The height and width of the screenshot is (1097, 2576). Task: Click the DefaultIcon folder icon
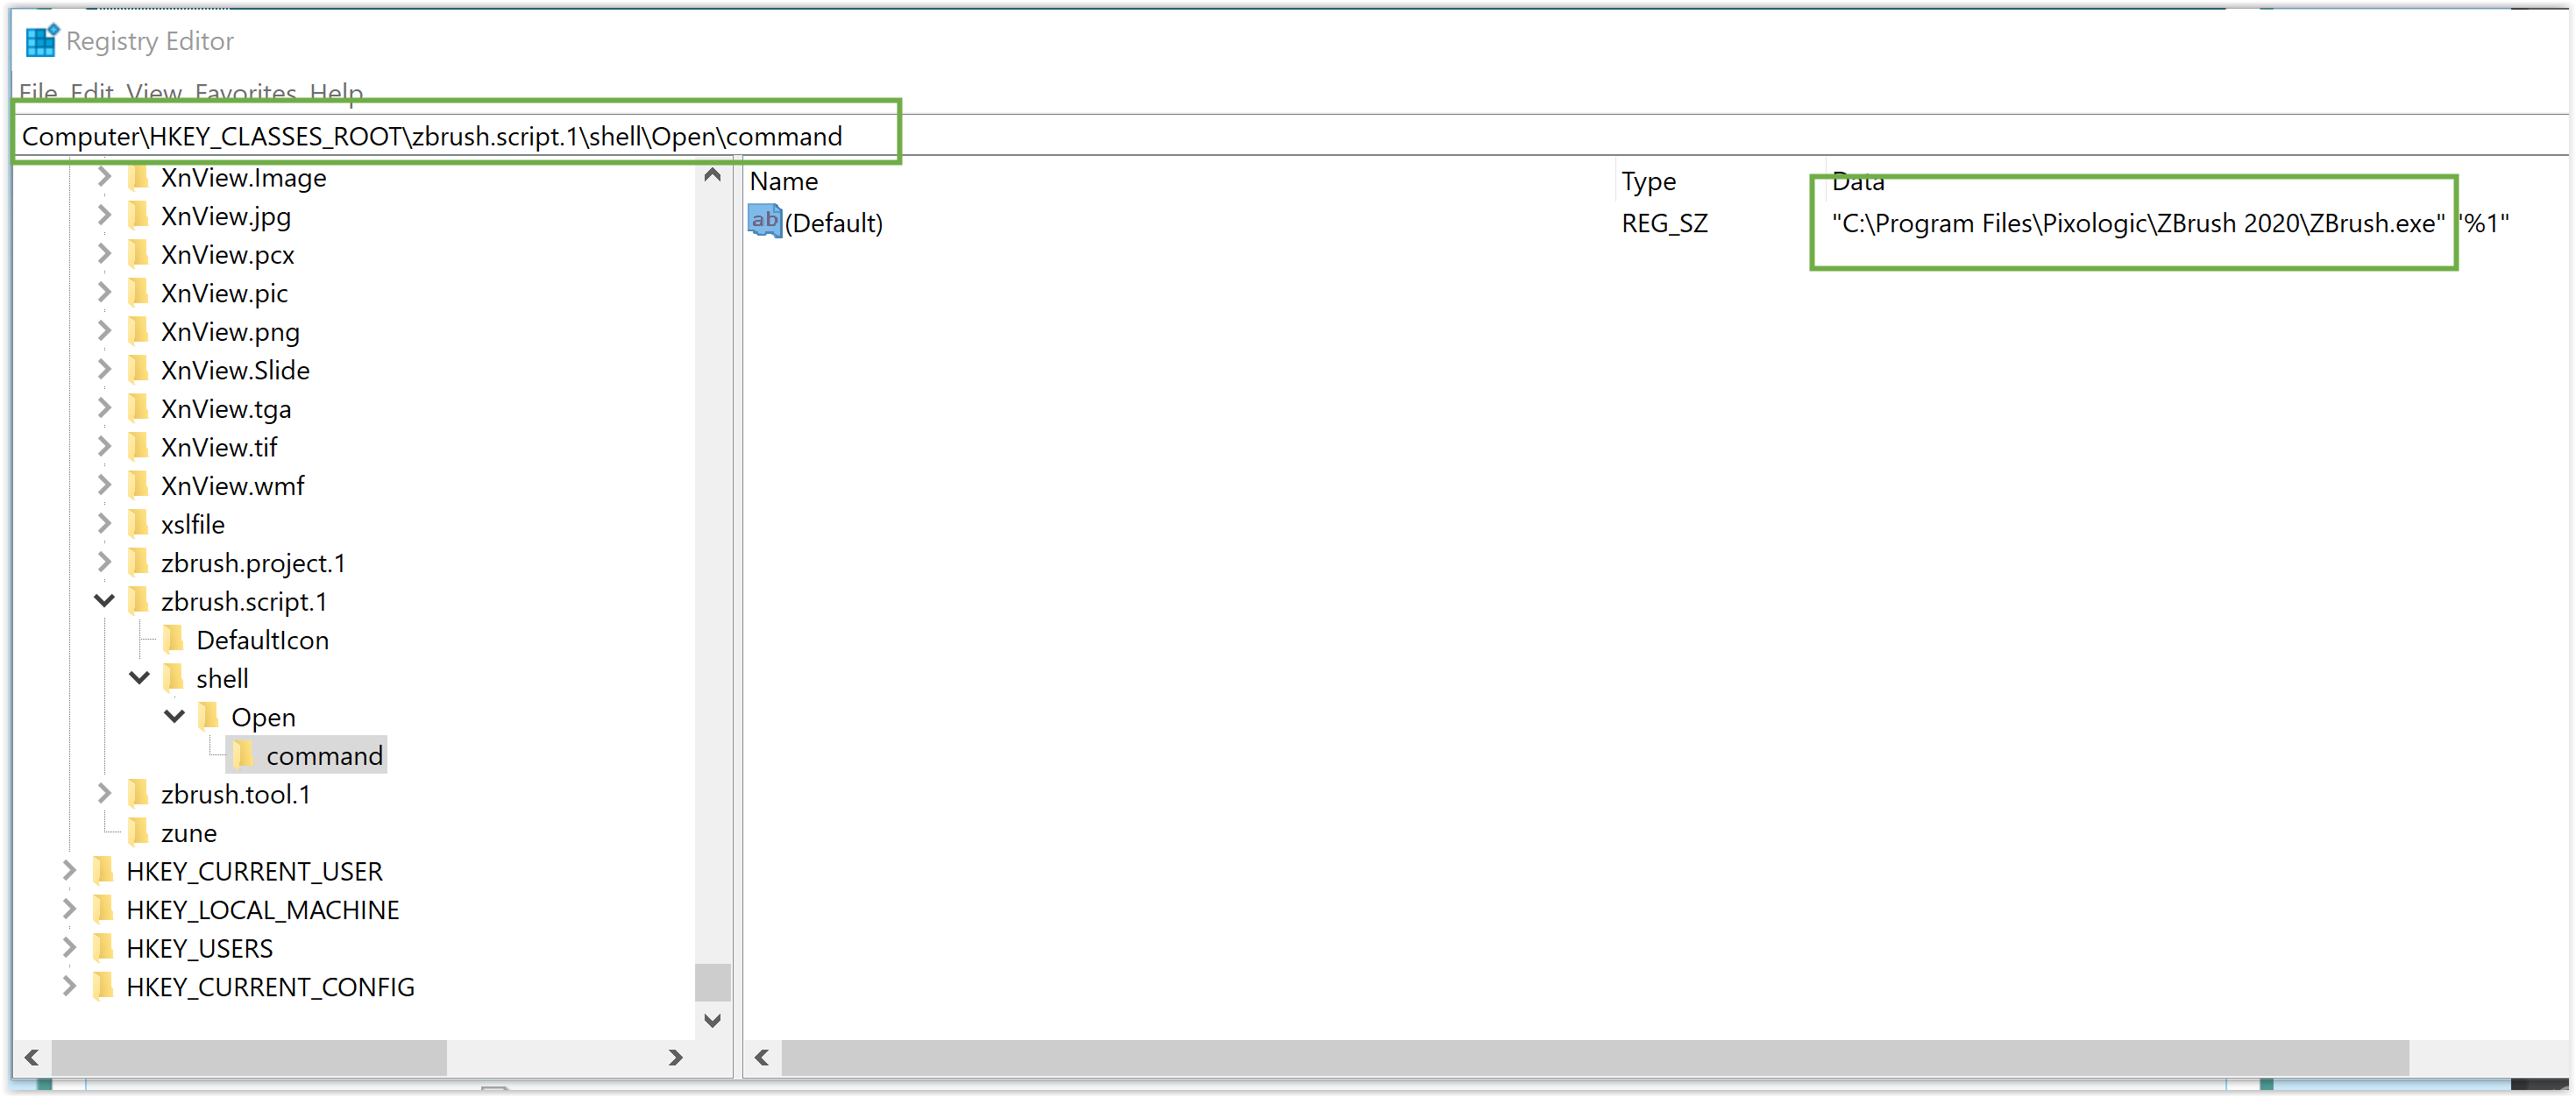point(174,640)
